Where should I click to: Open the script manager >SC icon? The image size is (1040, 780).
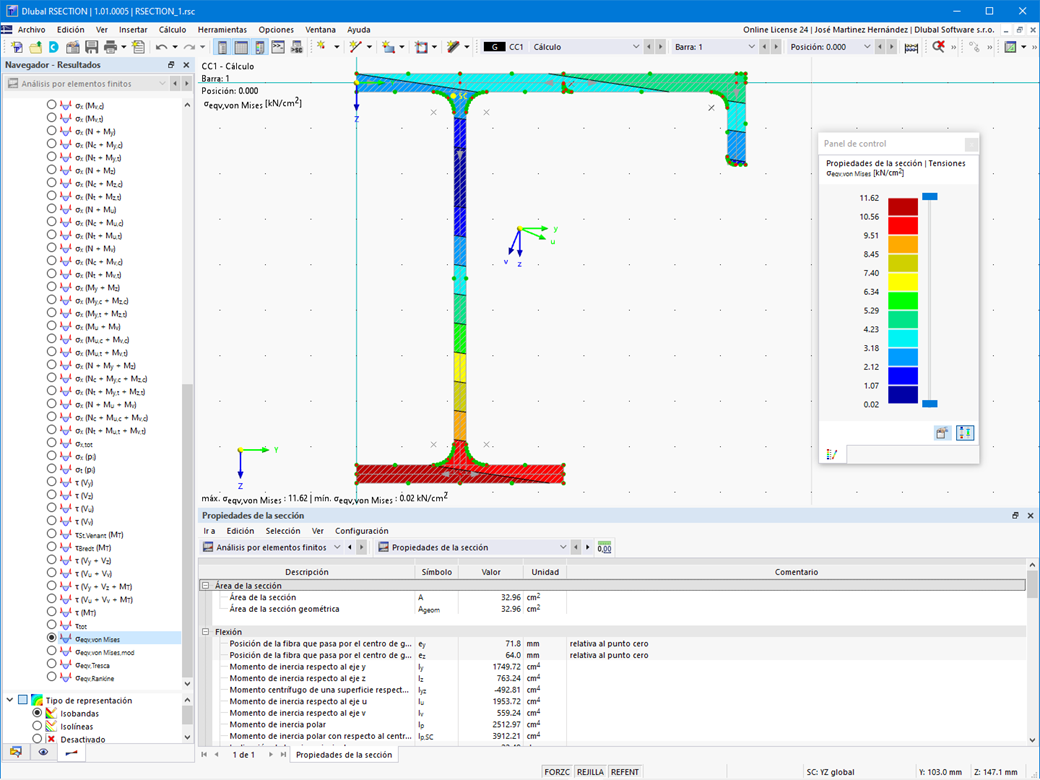296,47
